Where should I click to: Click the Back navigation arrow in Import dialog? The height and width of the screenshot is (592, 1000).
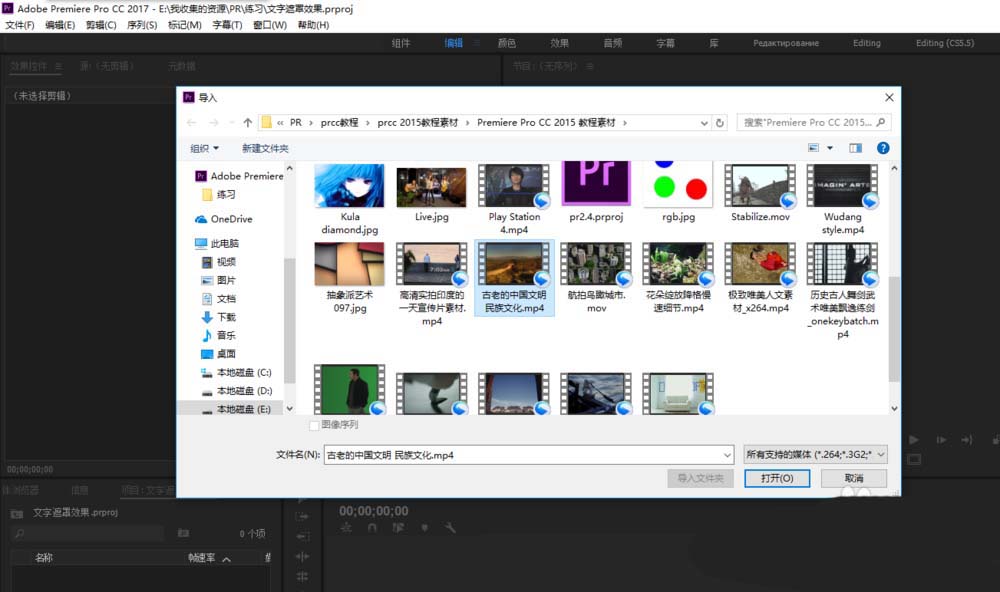[x=191, y=121]
